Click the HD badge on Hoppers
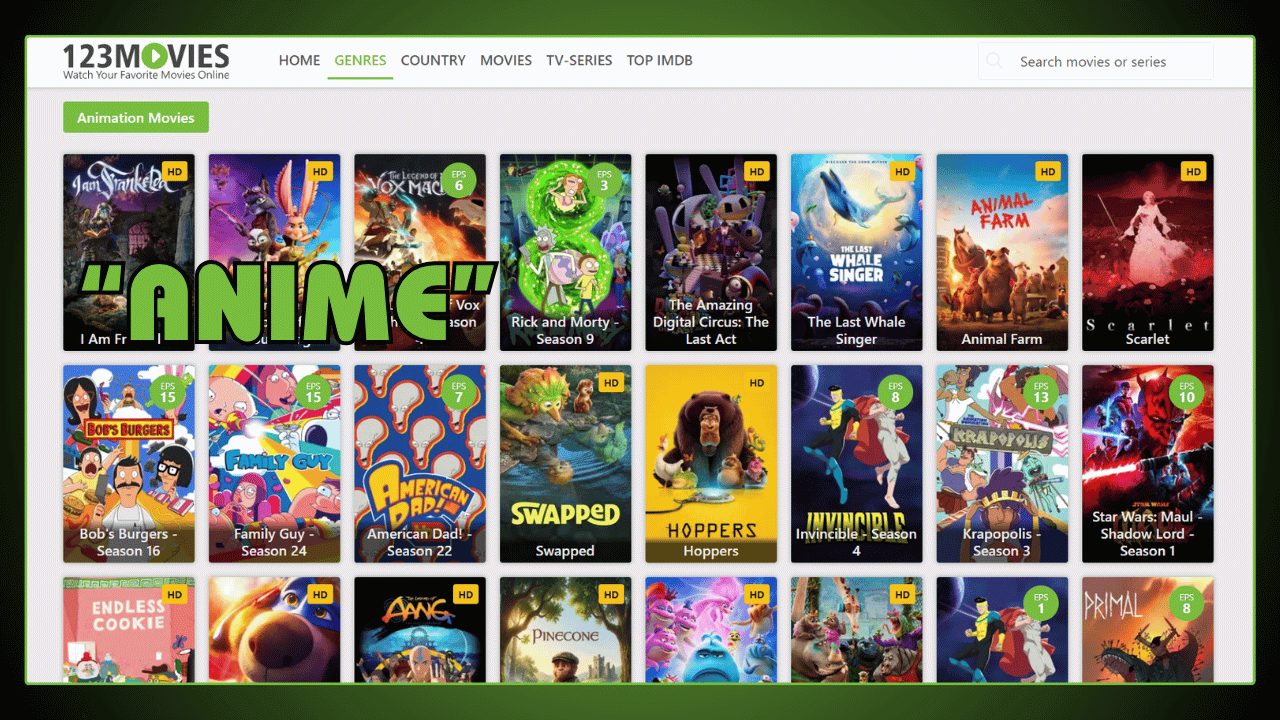This screenshot has width=1280, height=720. [x=757, y=382]
